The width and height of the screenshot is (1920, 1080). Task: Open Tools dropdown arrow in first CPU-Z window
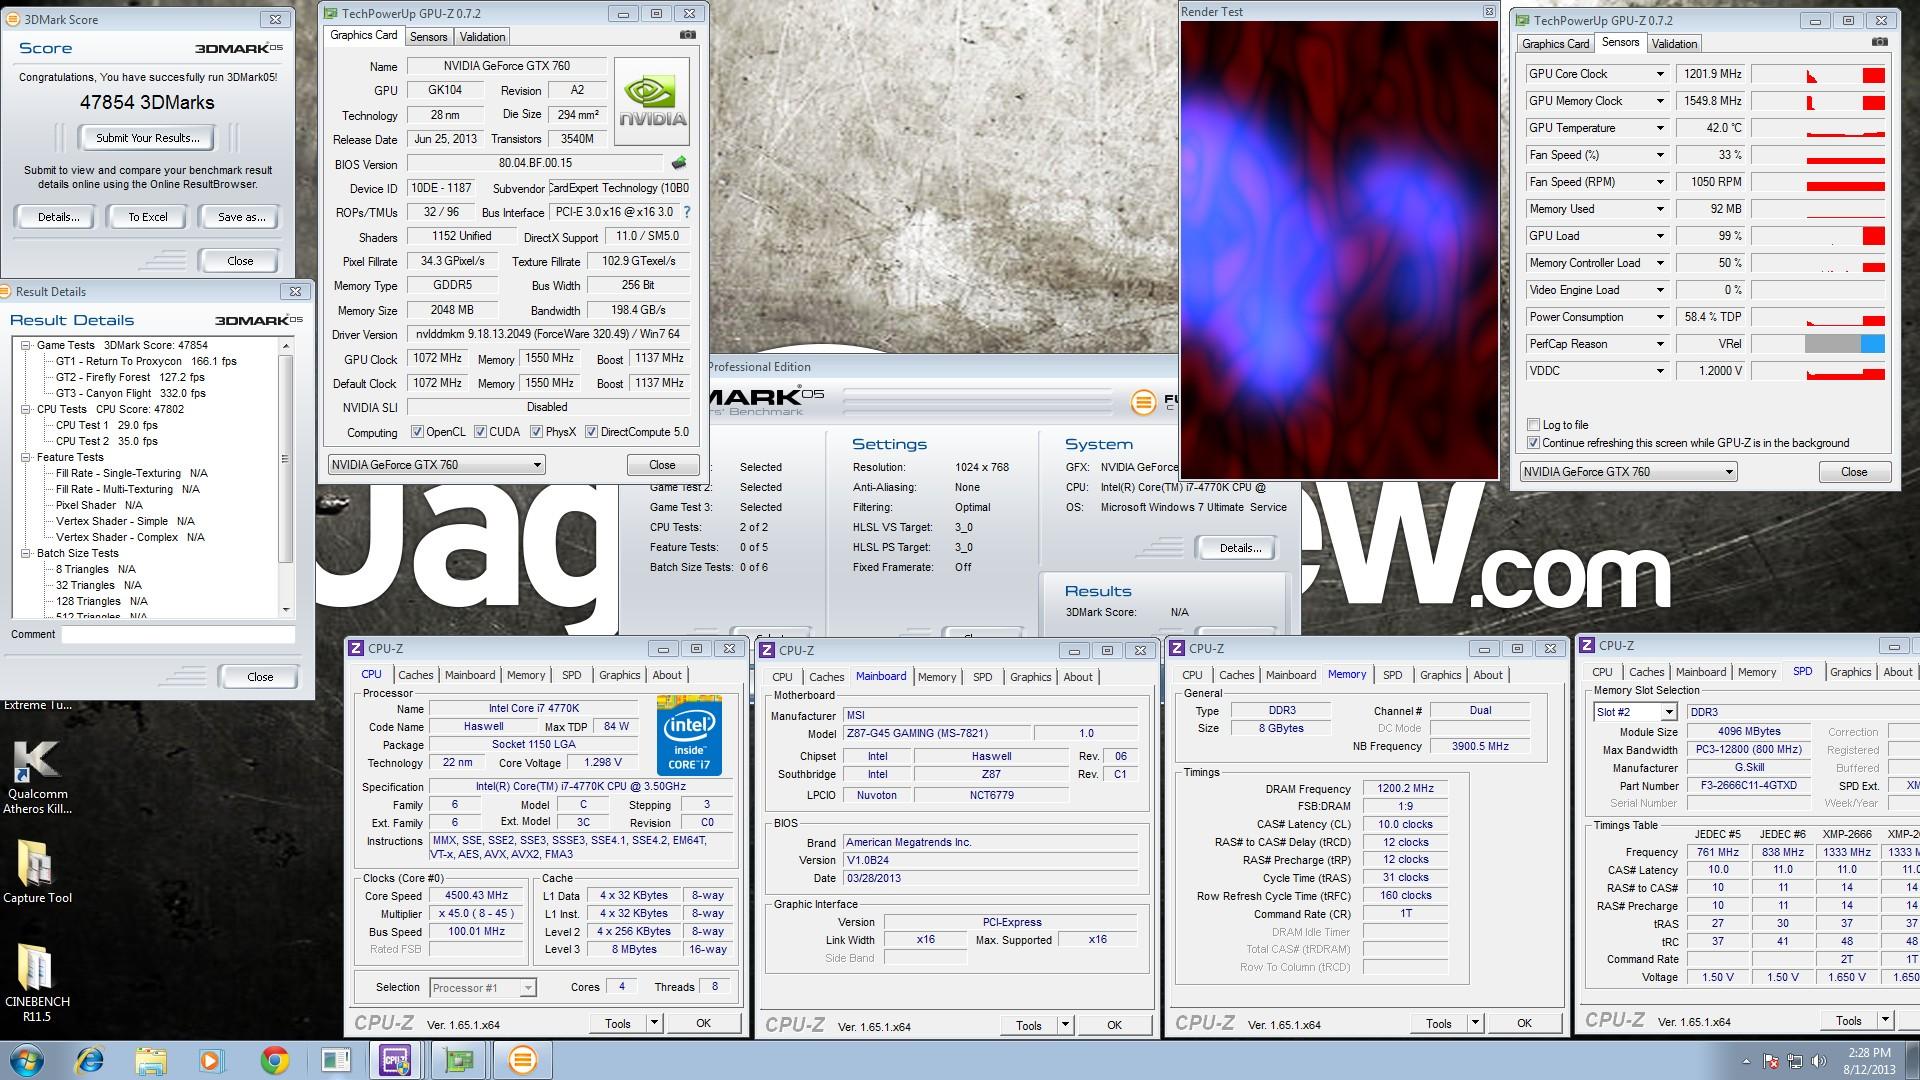pyautogui.click(x=654, y=1023)
